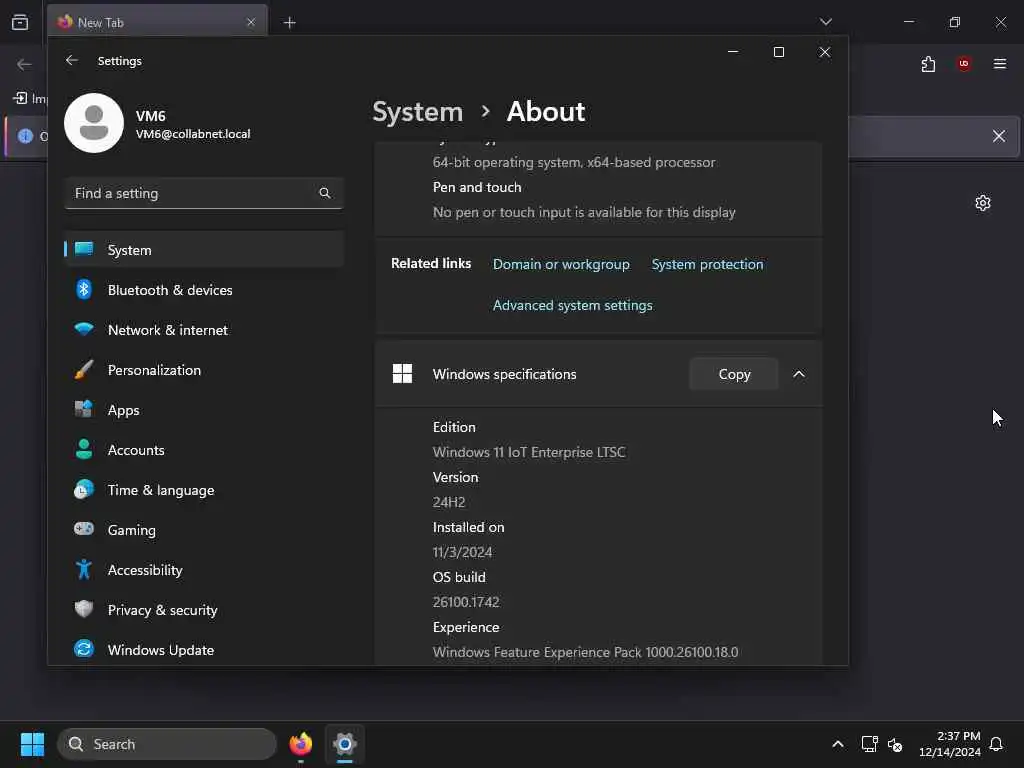This screenshot has height=768, width=1024.
Task: Click the Version value 24H2
Action: [x=449, y=502]
